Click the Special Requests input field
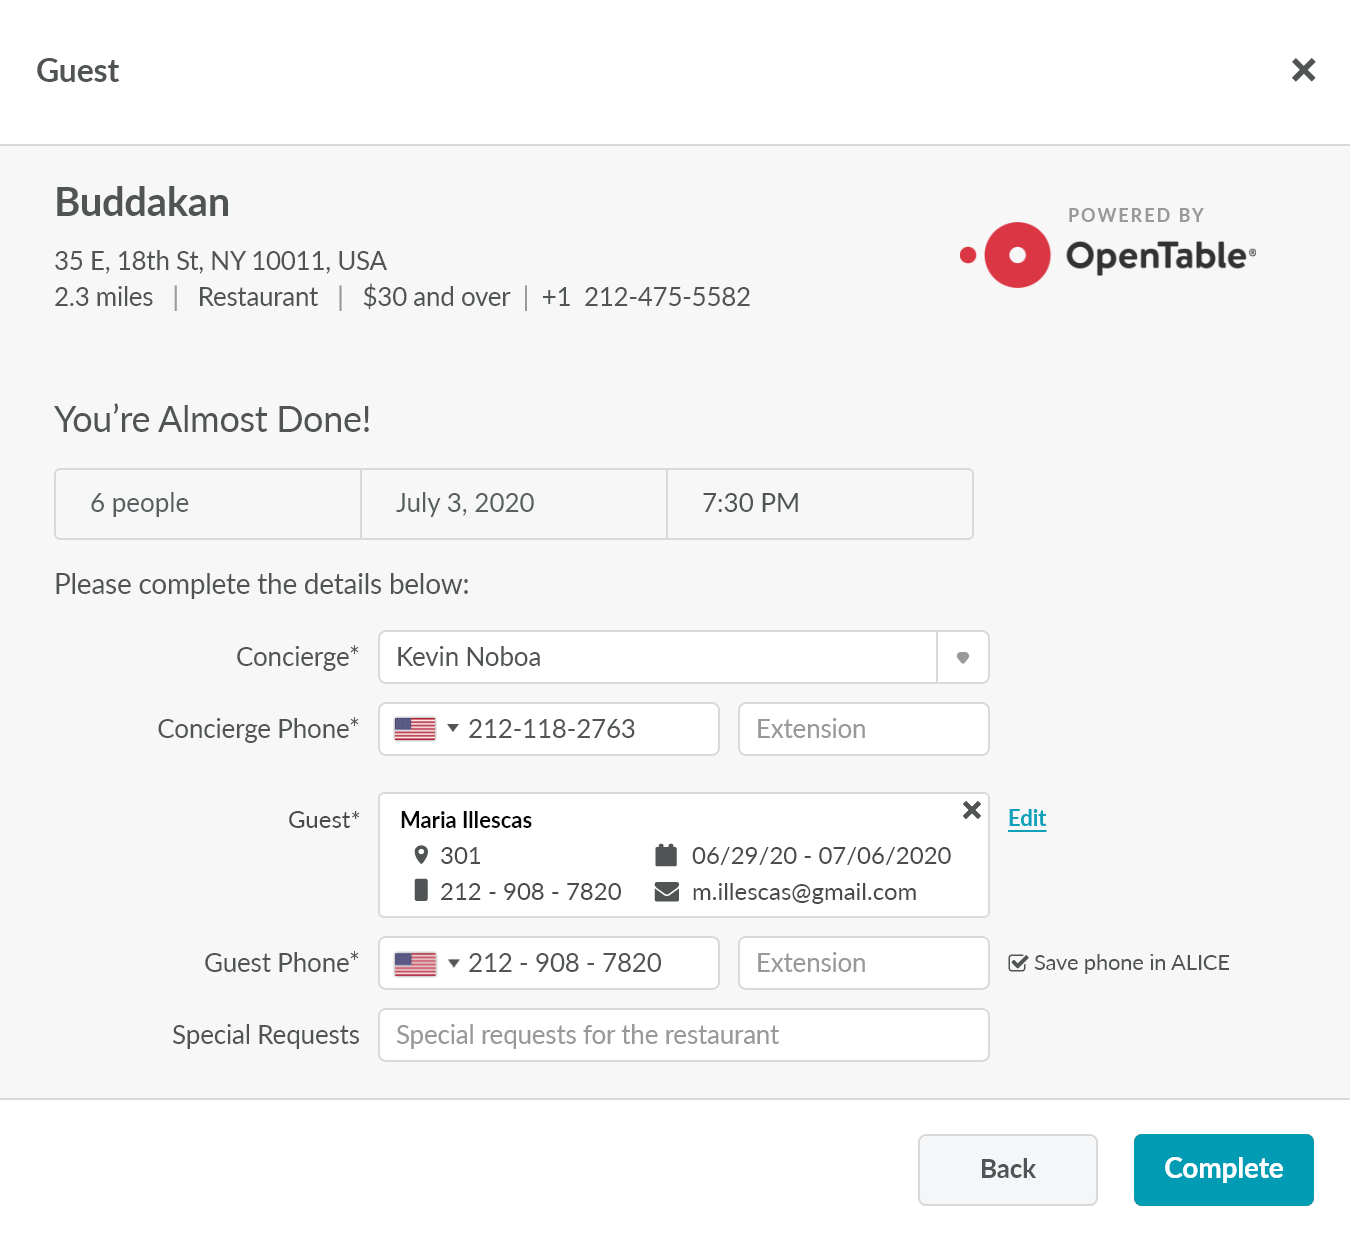 coord(684,1035)
